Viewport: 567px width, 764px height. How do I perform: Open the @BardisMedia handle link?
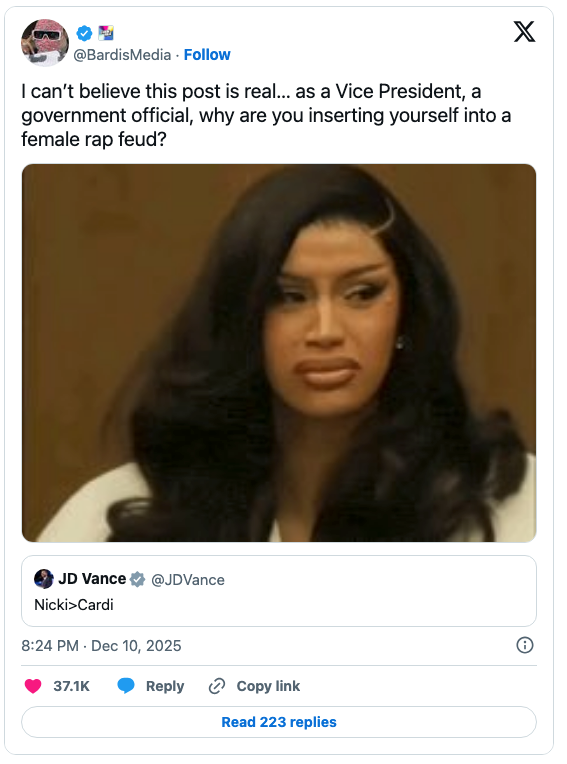(122, 55)
